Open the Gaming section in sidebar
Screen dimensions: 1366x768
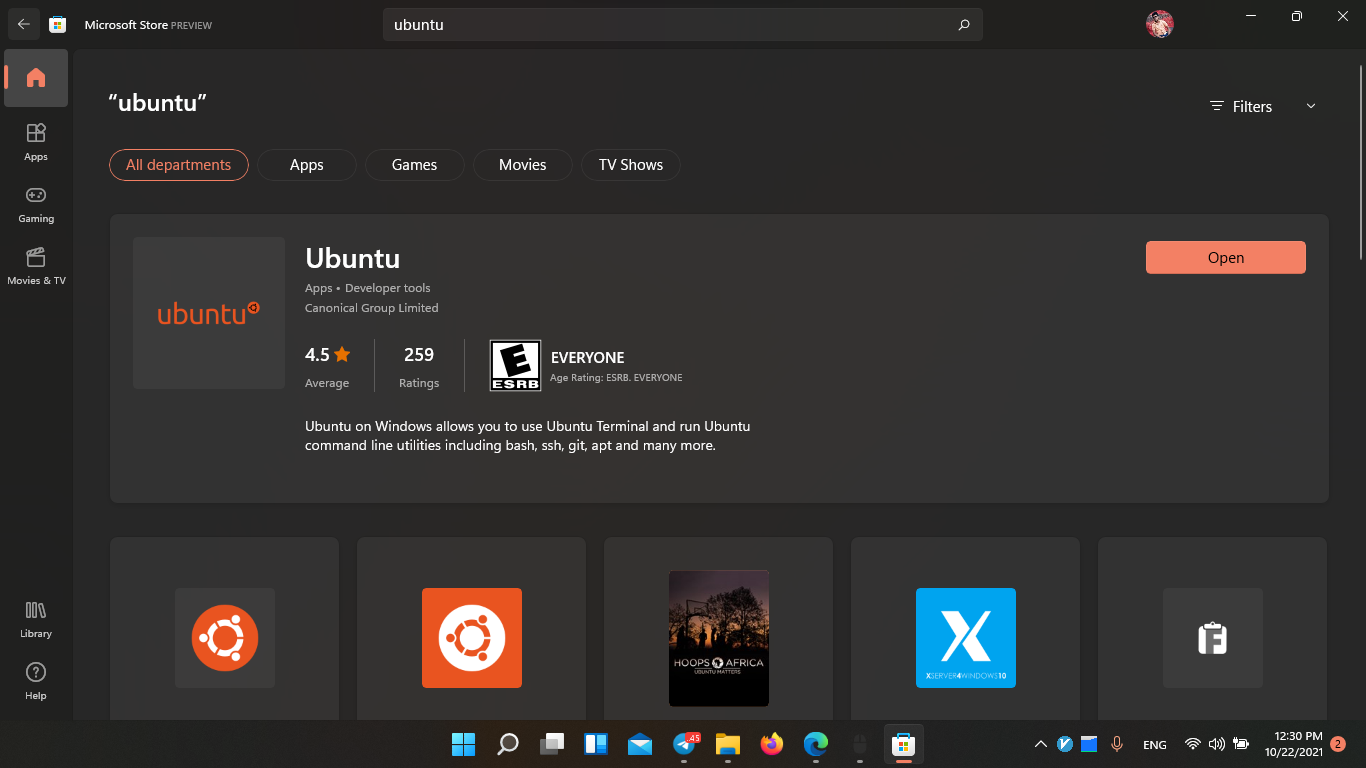(36, 204)
